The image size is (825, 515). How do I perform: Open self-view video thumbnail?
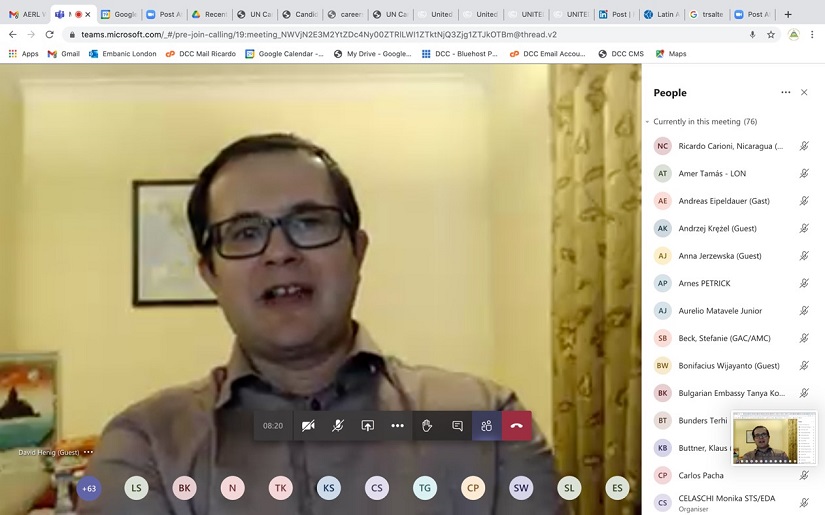[773, 438]
